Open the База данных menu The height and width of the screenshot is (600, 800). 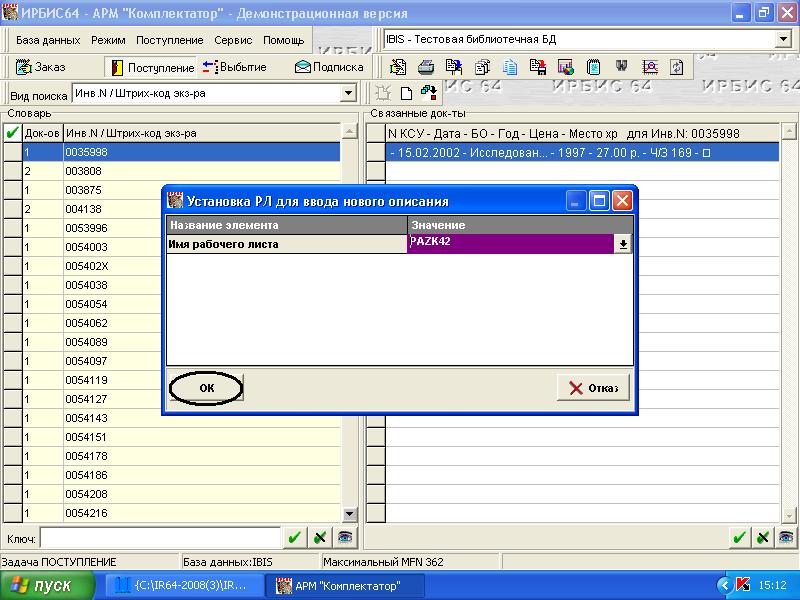(x=48, y=40)
